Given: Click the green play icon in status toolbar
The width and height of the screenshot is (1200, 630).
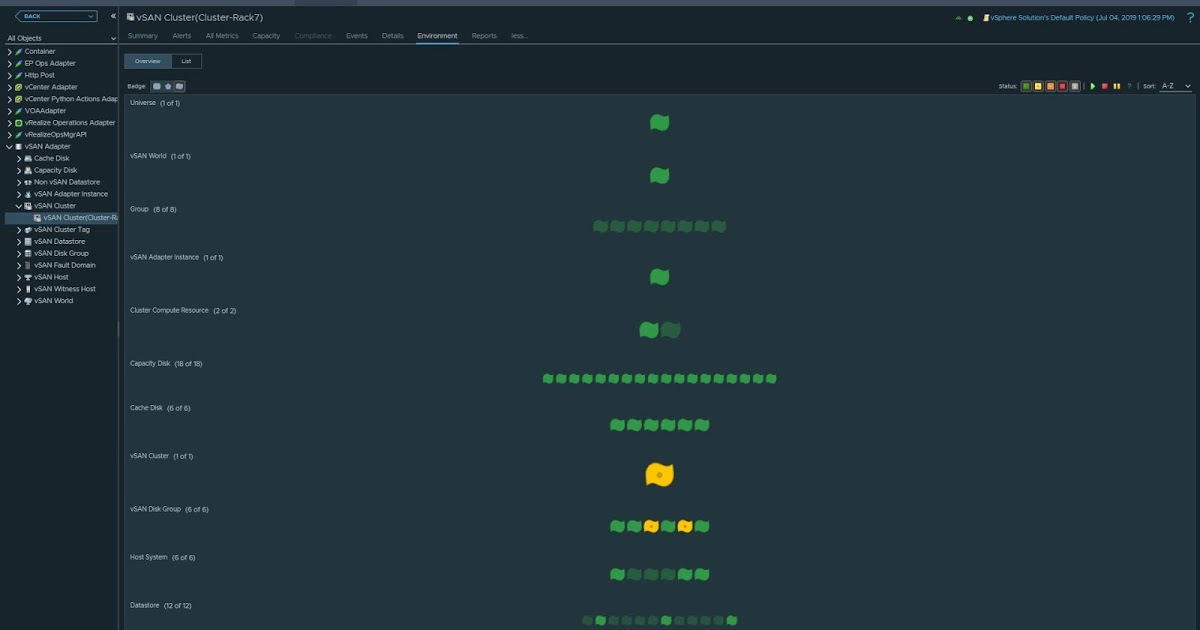Looking at the screenshot, I should [x=1093, y=87].
